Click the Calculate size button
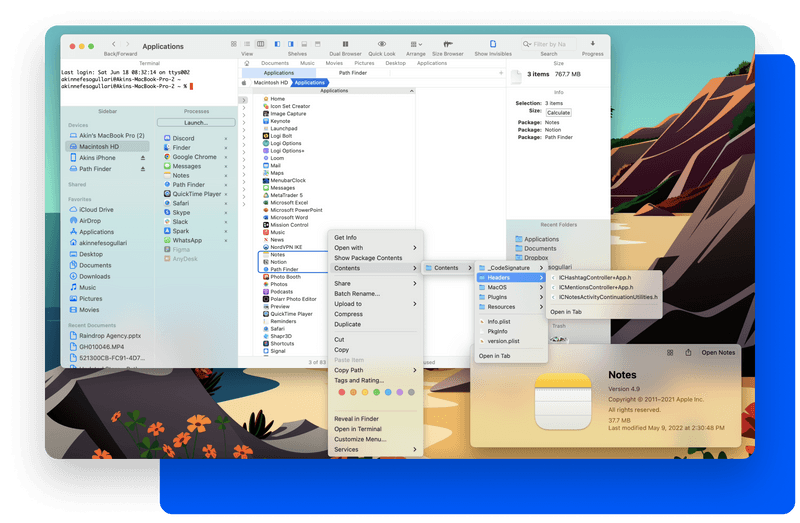 pos(558,113)
